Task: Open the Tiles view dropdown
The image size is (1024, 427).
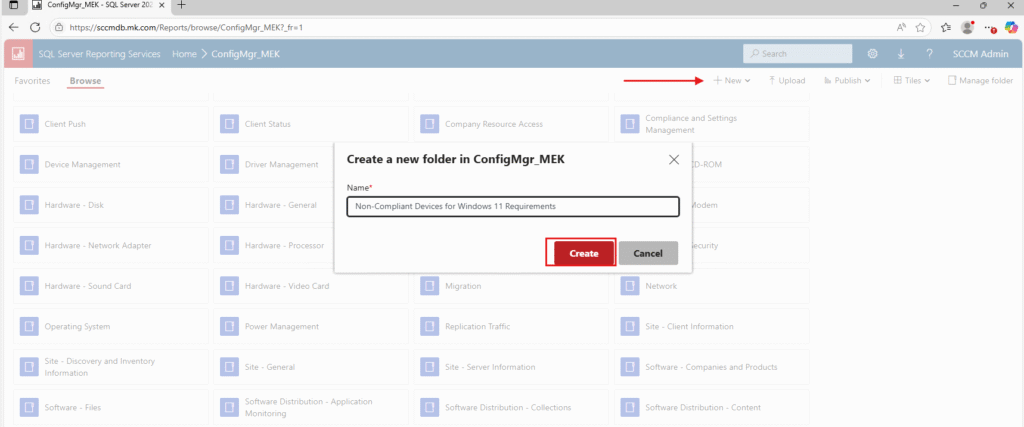Action: click(911, 80)
